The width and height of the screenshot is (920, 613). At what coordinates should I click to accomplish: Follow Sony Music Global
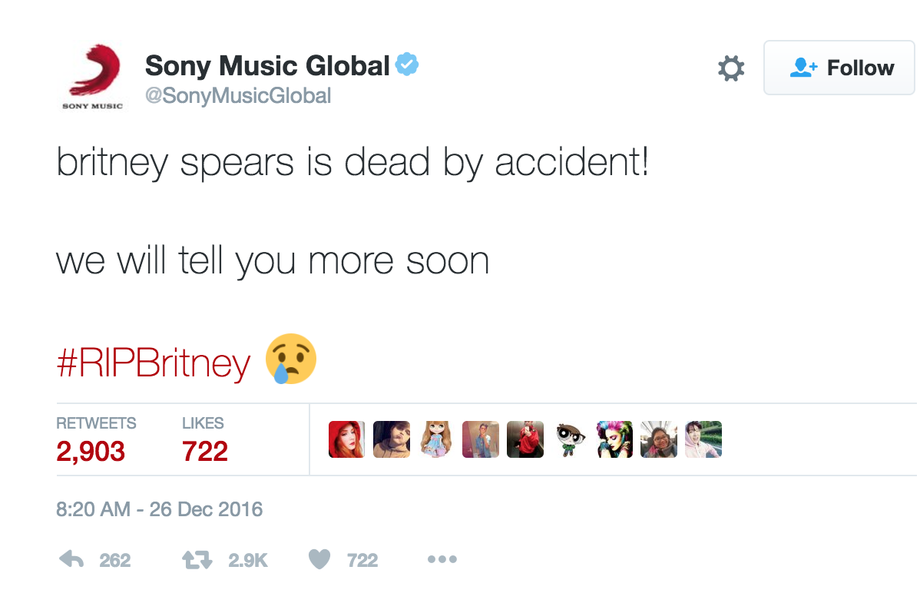click(839, 68)
